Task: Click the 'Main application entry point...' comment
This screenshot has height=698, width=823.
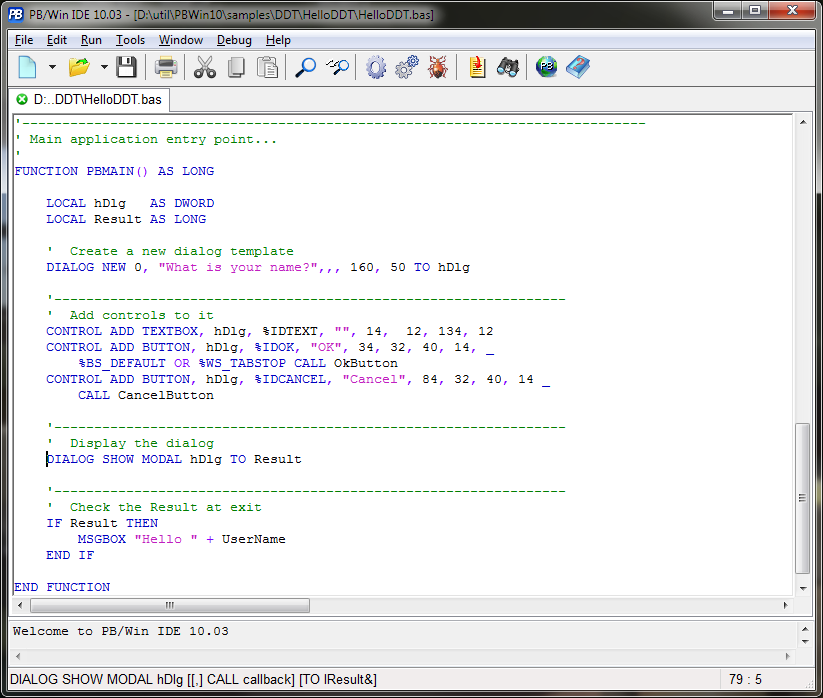Action: pyautogui.click(x=153, y=139)
